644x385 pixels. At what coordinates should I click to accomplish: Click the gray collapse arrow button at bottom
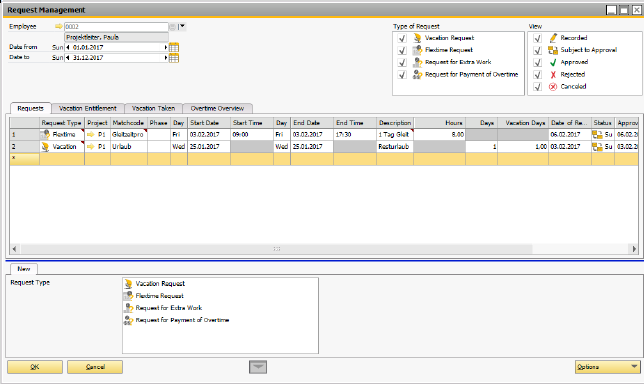point(258,367)
